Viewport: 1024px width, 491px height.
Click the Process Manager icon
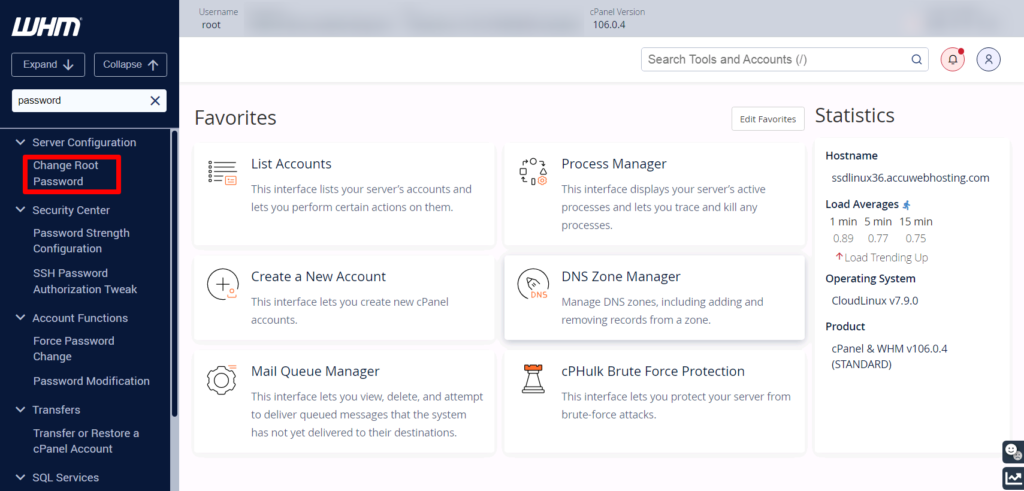click(533, 172)
